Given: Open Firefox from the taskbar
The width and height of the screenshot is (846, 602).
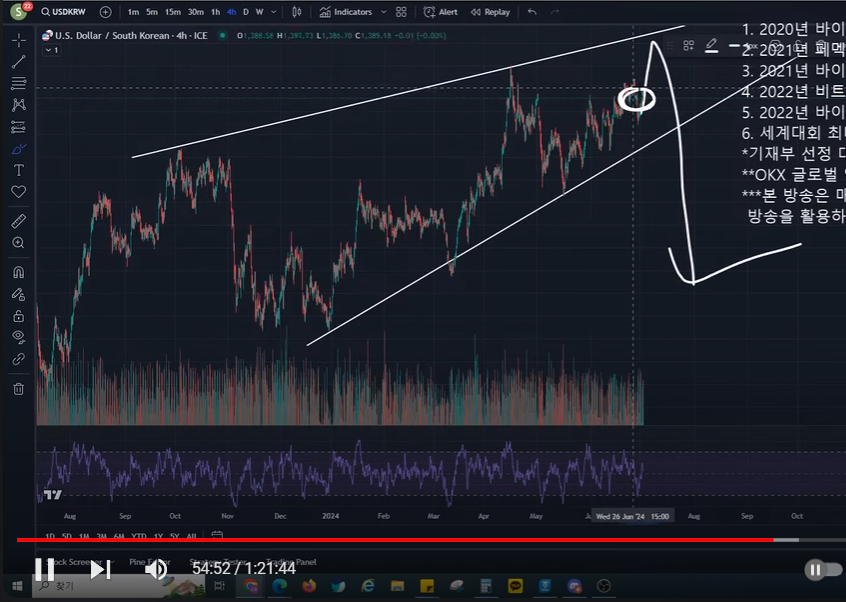Looking at the screenshot, I should point(309,586).
